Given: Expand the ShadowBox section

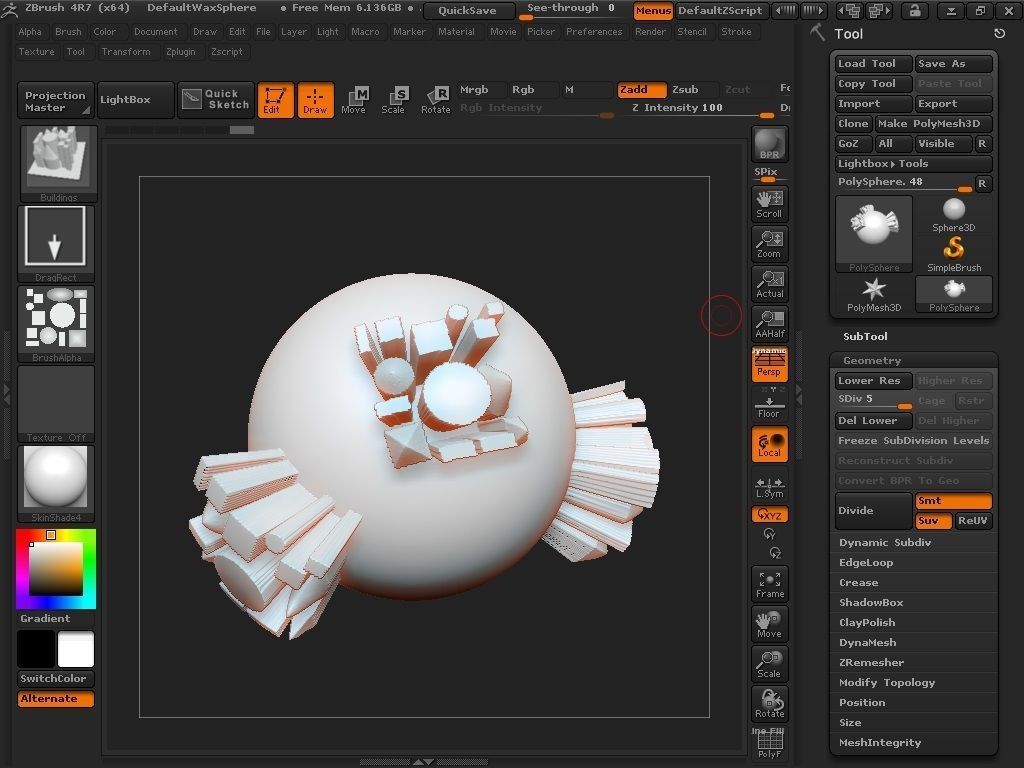Looking at the screenshot, I should point(871,602).
